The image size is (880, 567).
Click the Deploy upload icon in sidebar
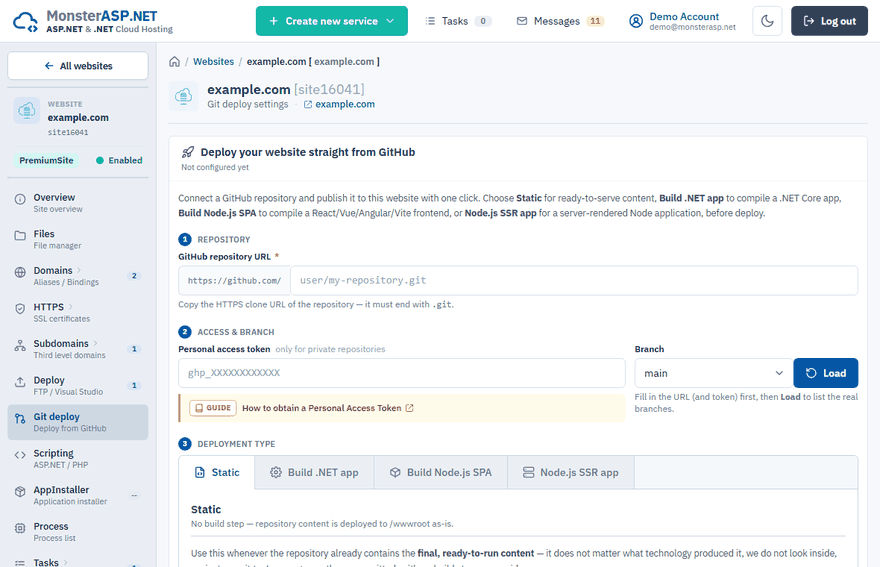[20, 382]
